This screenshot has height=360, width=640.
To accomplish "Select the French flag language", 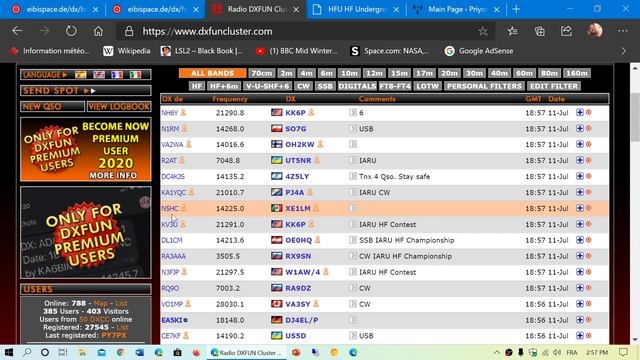I will pos(117,74).
